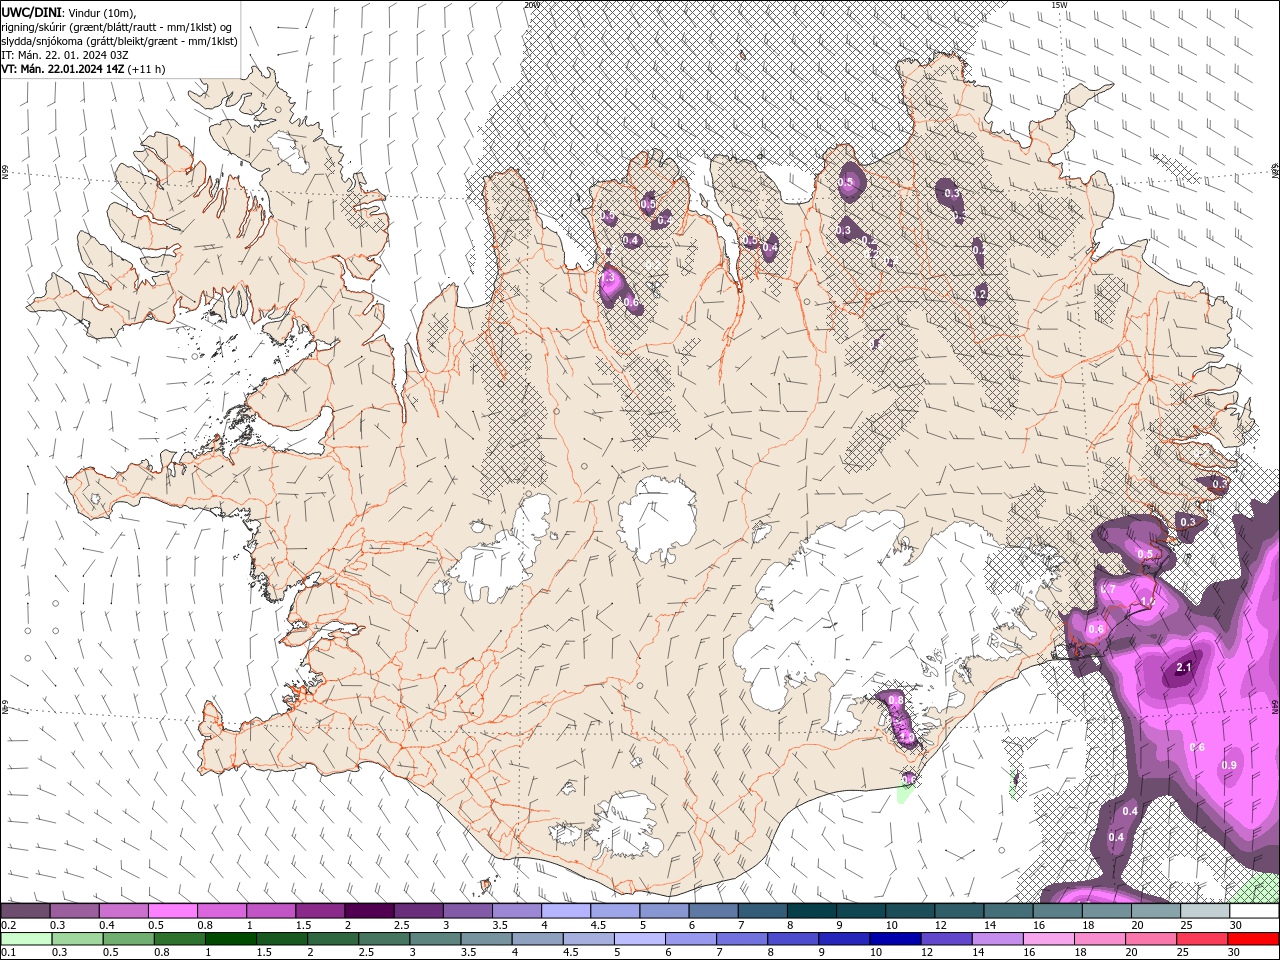
Task: Select the deep blue swatch between 10 and 12 in rain legend
Action: (x=894, y=939)
